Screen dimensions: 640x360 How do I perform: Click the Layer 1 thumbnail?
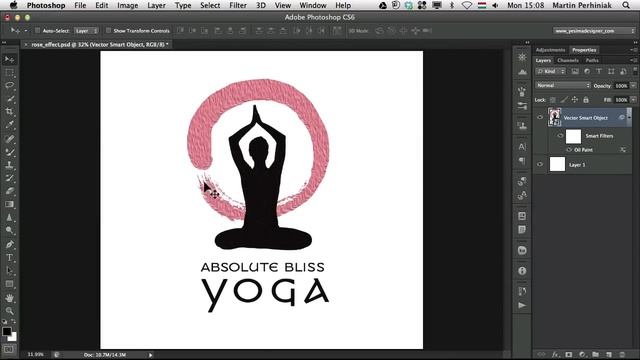click(557, 164)
